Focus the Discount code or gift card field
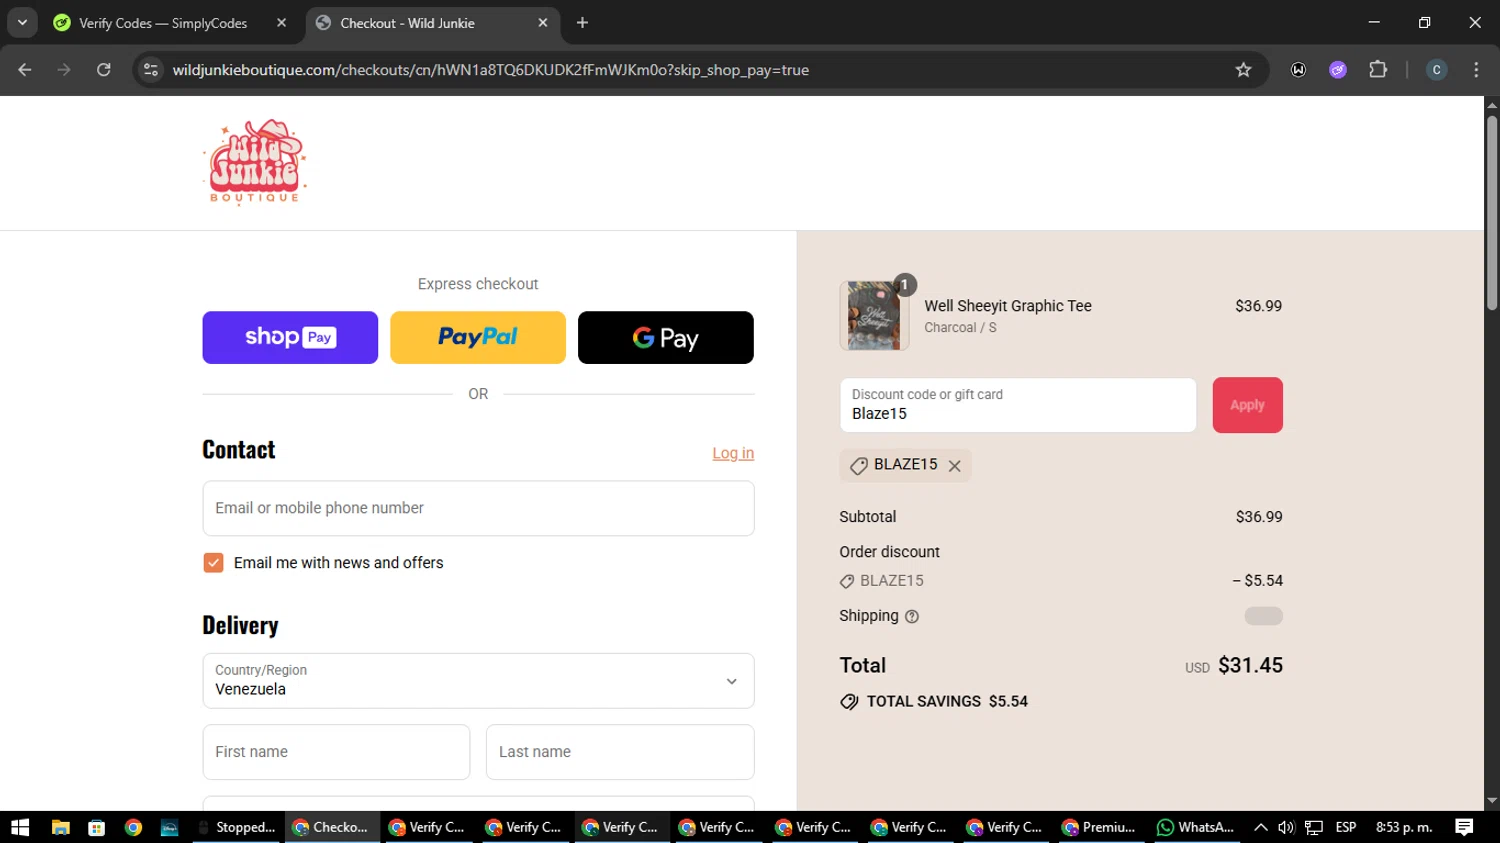 point(1018,405)
